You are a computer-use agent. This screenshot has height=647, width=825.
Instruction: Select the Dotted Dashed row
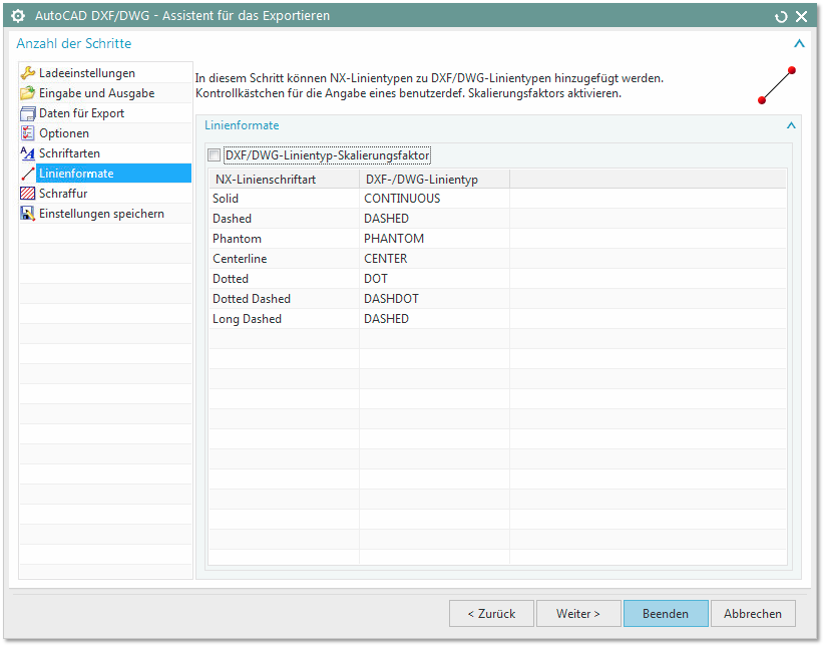pos(251,298)
